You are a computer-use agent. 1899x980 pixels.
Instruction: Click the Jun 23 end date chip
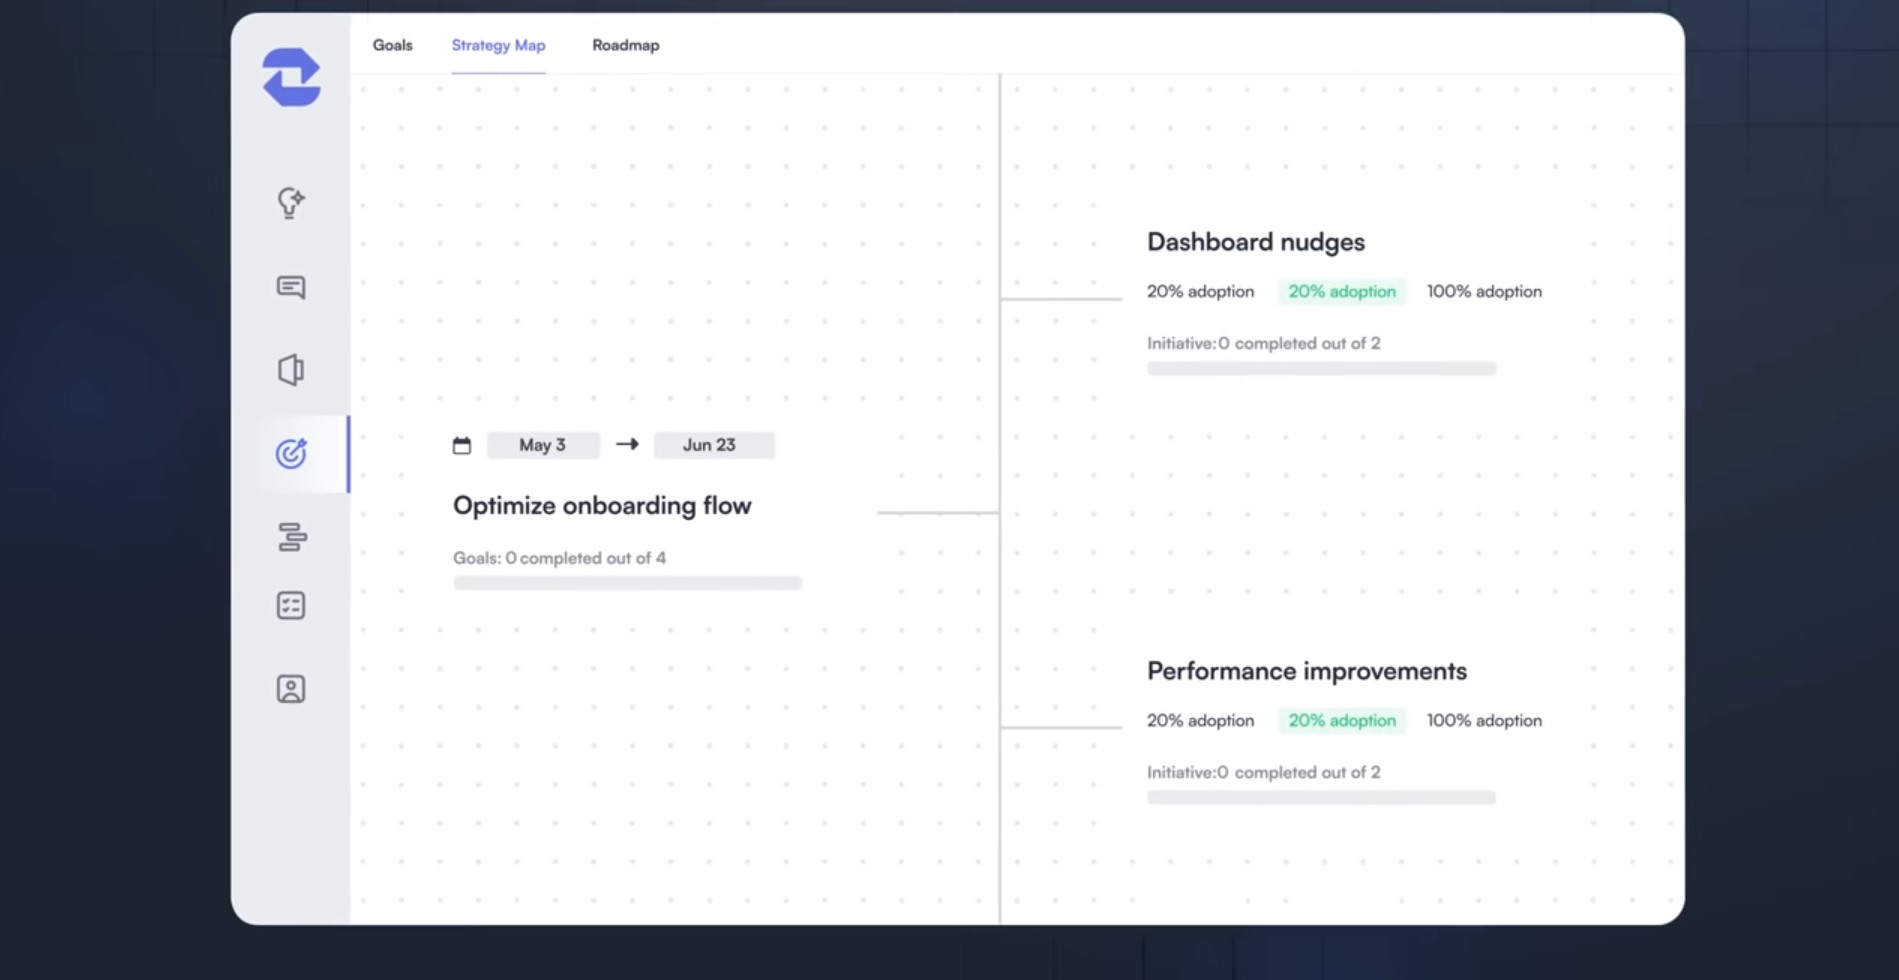point(714,445)
